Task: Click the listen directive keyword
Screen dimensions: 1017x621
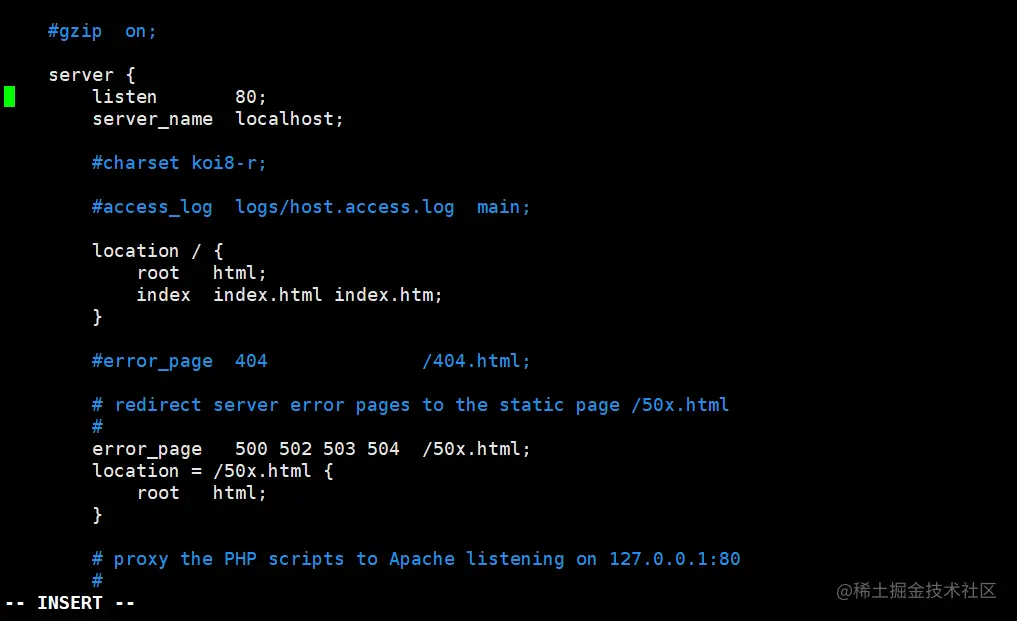Action: click(124, 97)
